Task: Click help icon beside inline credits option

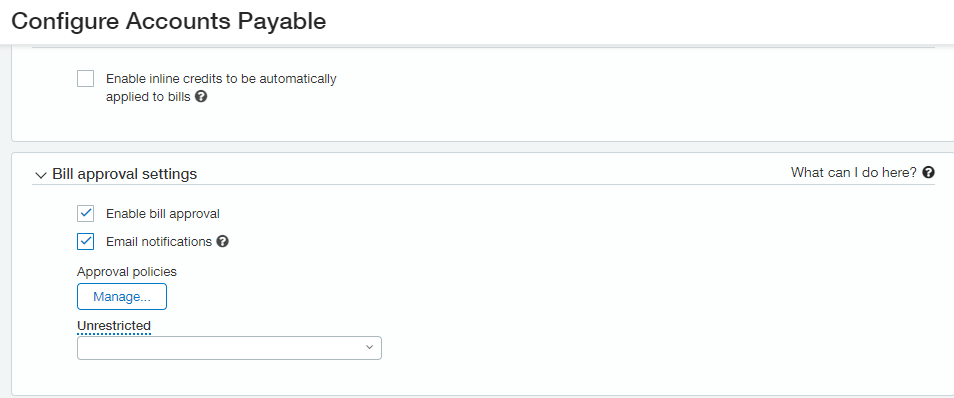Action: (x=201, y=96)
